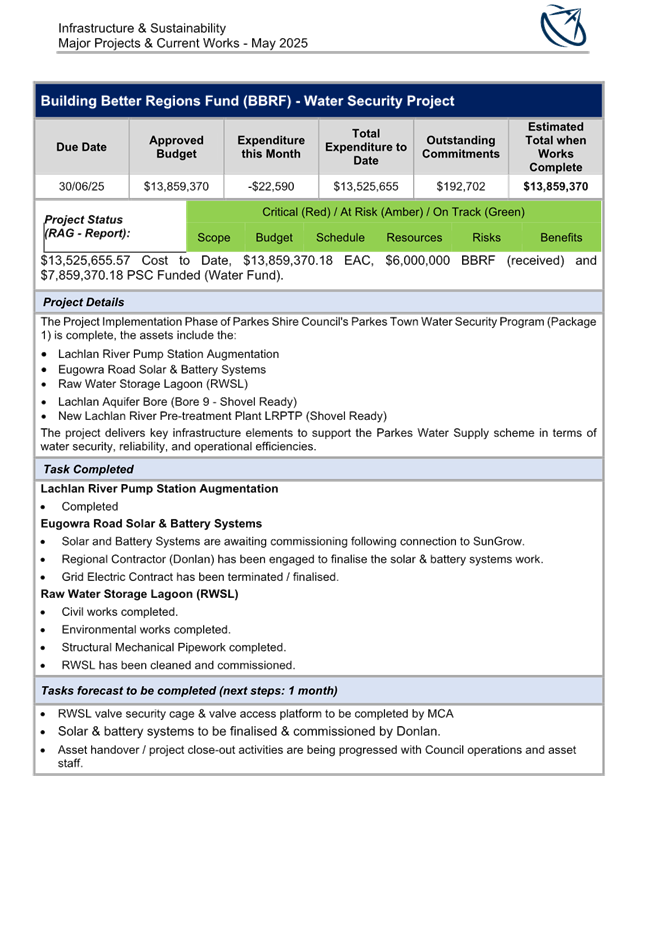The image size is (645, 934).
Task: Click the green Risks status cell
Action: (487, 238)
